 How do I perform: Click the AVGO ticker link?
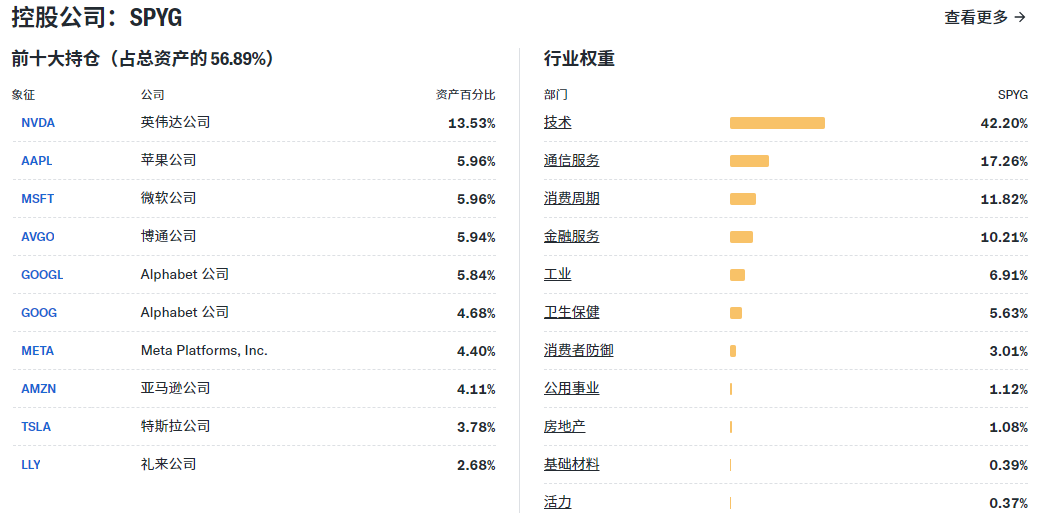point(38,237)
